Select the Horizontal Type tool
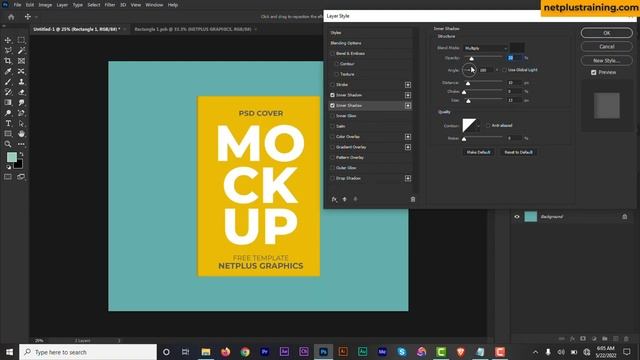 [8, 123]
